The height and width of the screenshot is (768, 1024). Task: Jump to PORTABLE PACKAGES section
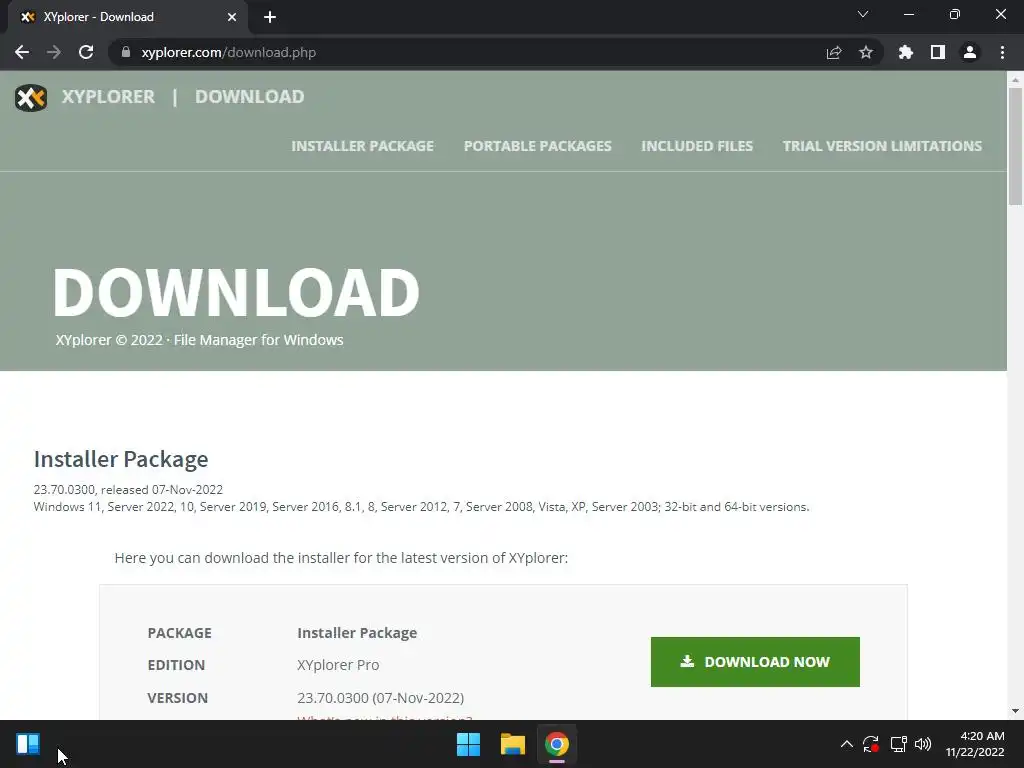537,146
